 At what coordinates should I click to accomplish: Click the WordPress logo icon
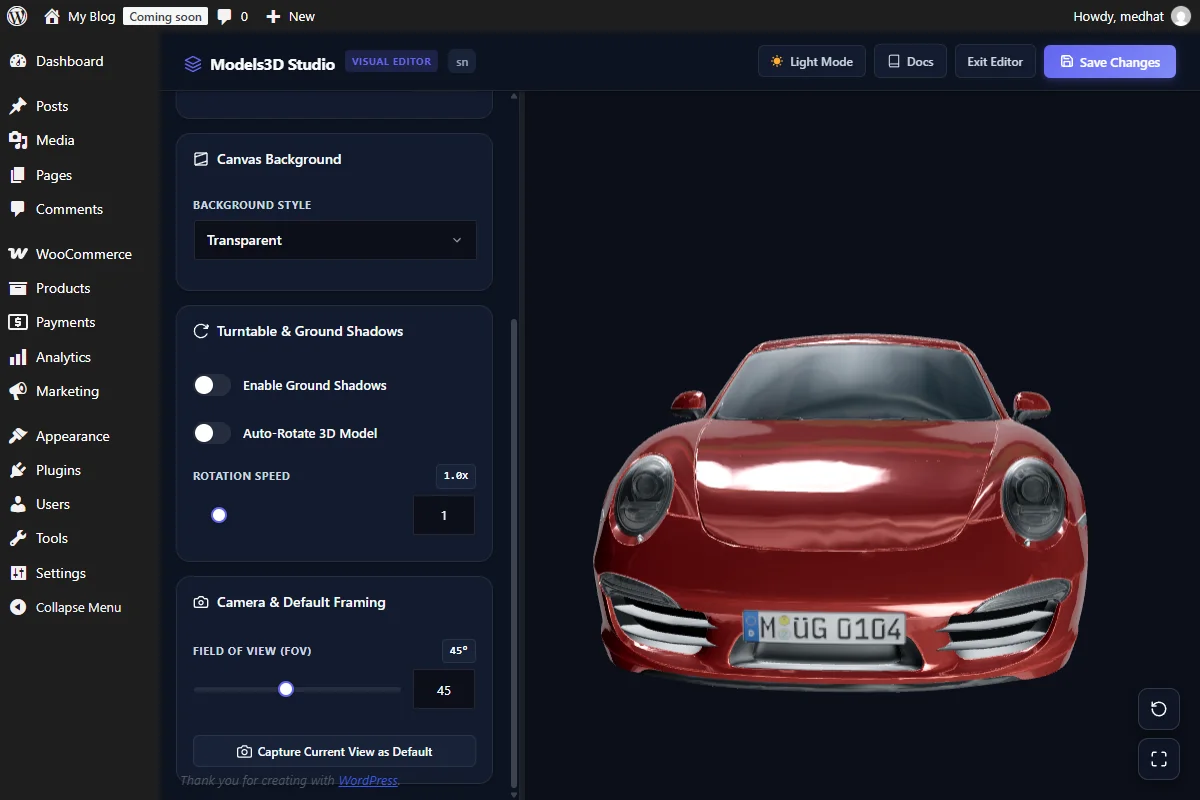tap(17, 16)
